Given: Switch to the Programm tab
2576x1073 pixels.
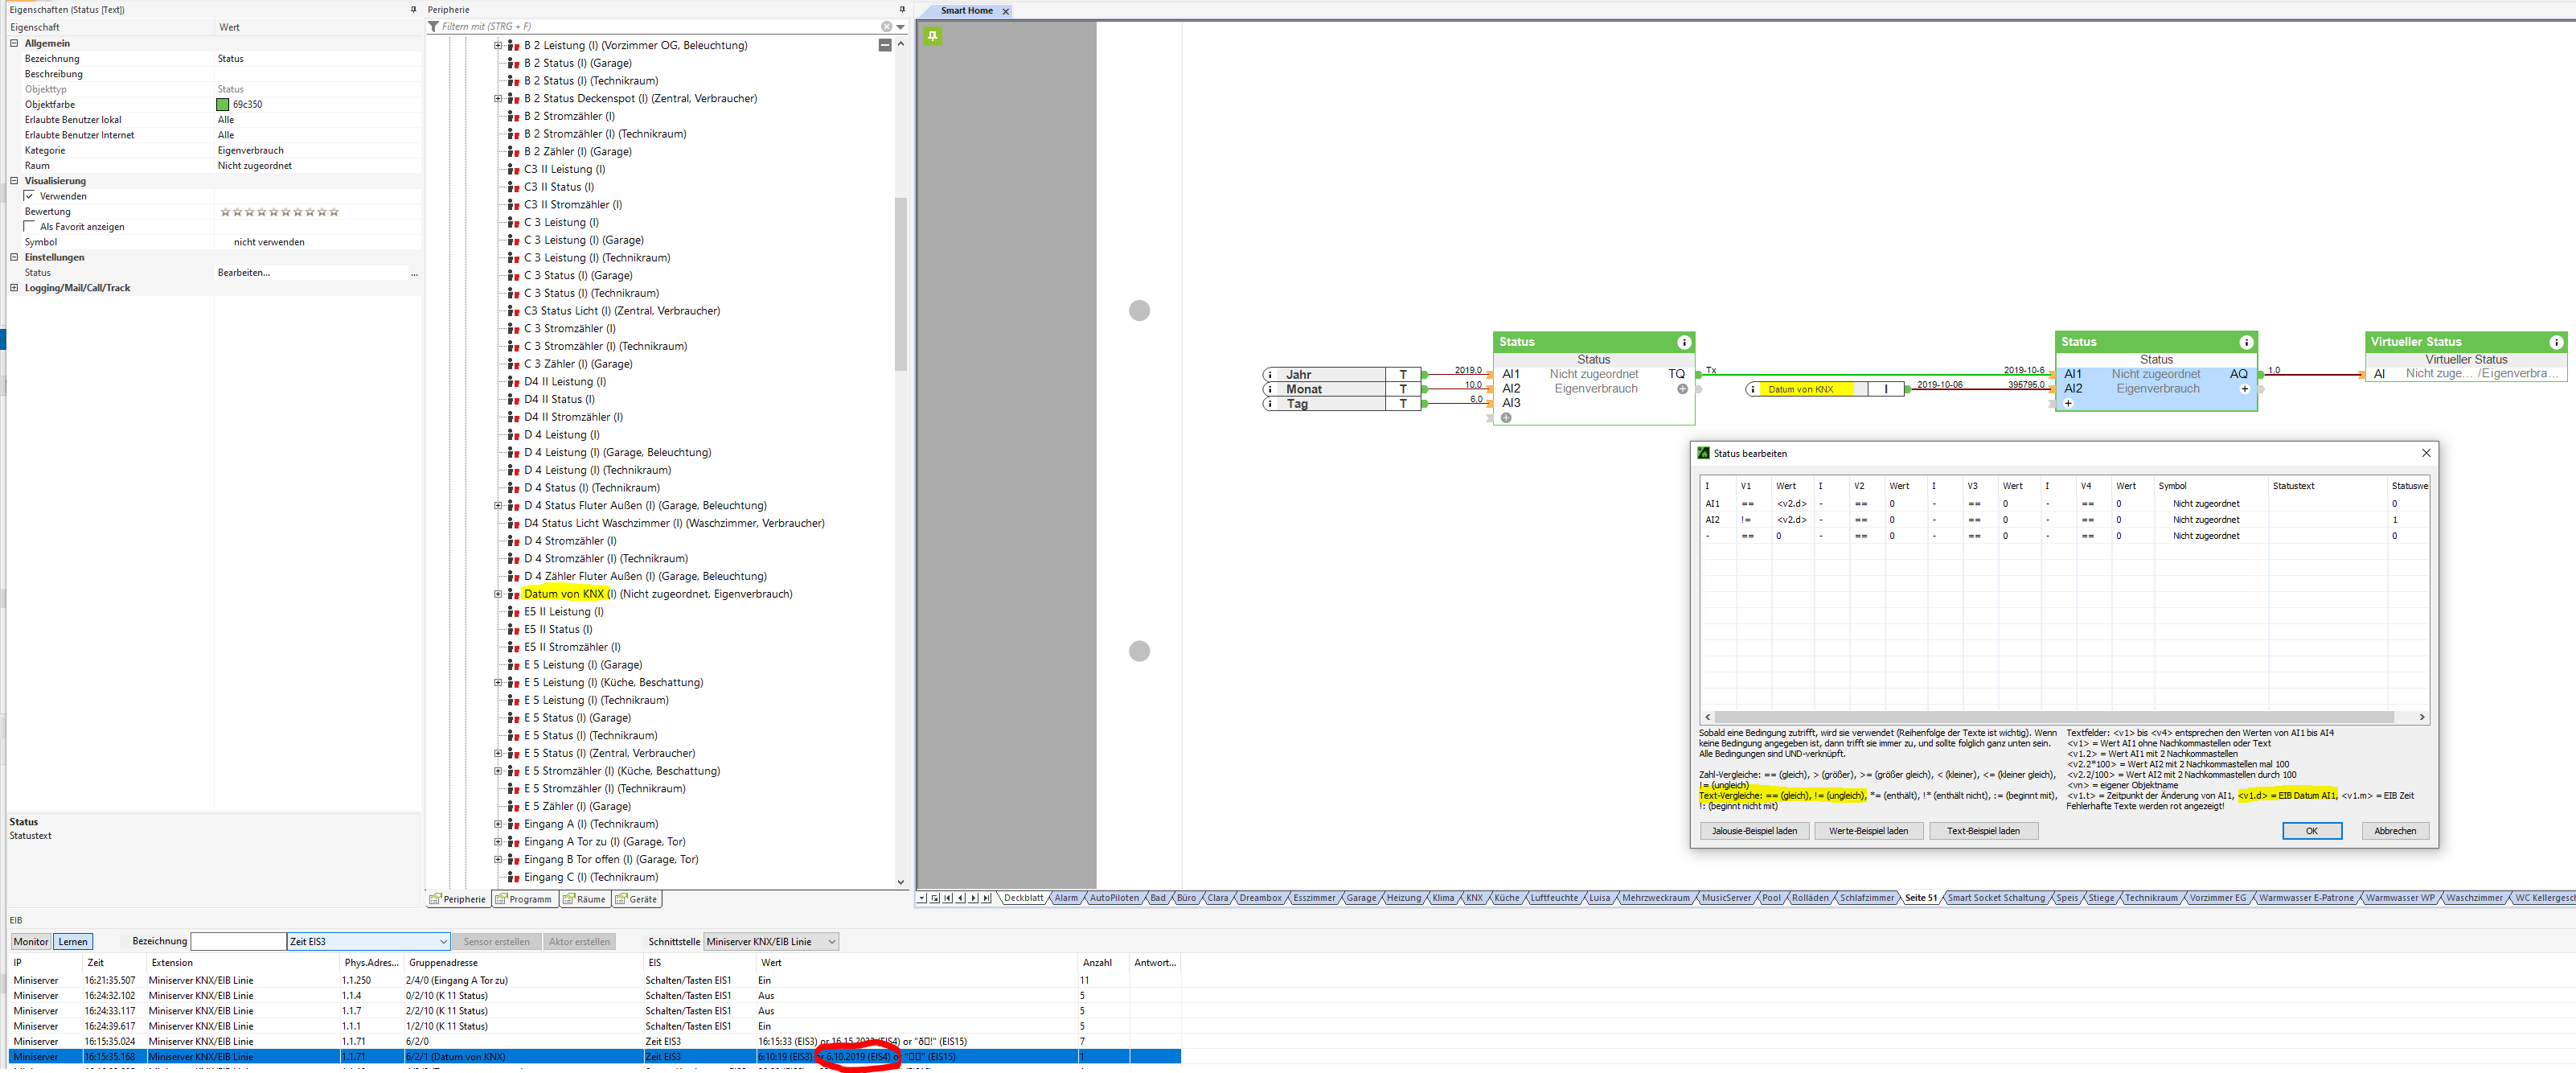Looking at the screenshot, I should (x=523, y=900).
